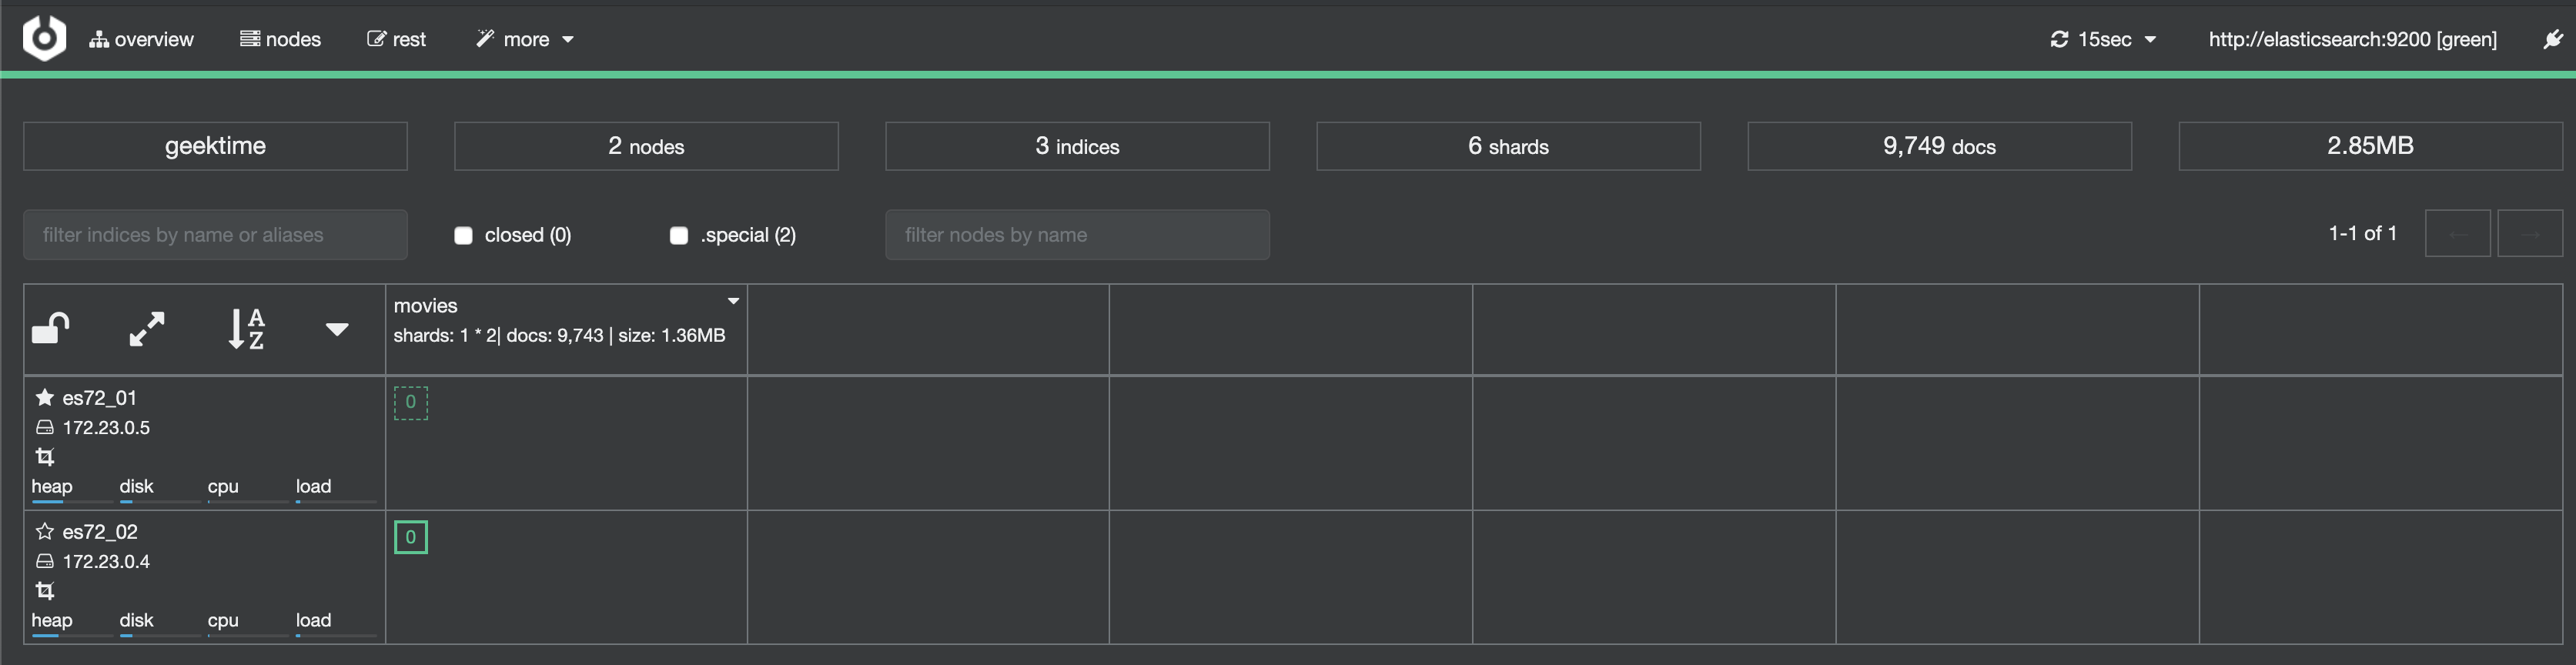Click the 2 nodes stat box
This screenshot has height=665, width=2576.
click(646, 146)
